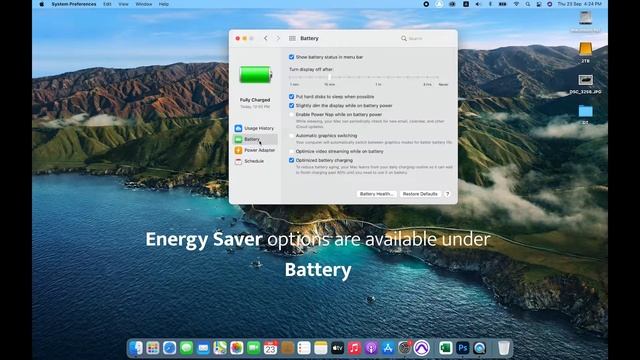Open Reminders from the Dock
Image resolution: width=640 pixels, height=360 pixels.
304,348
